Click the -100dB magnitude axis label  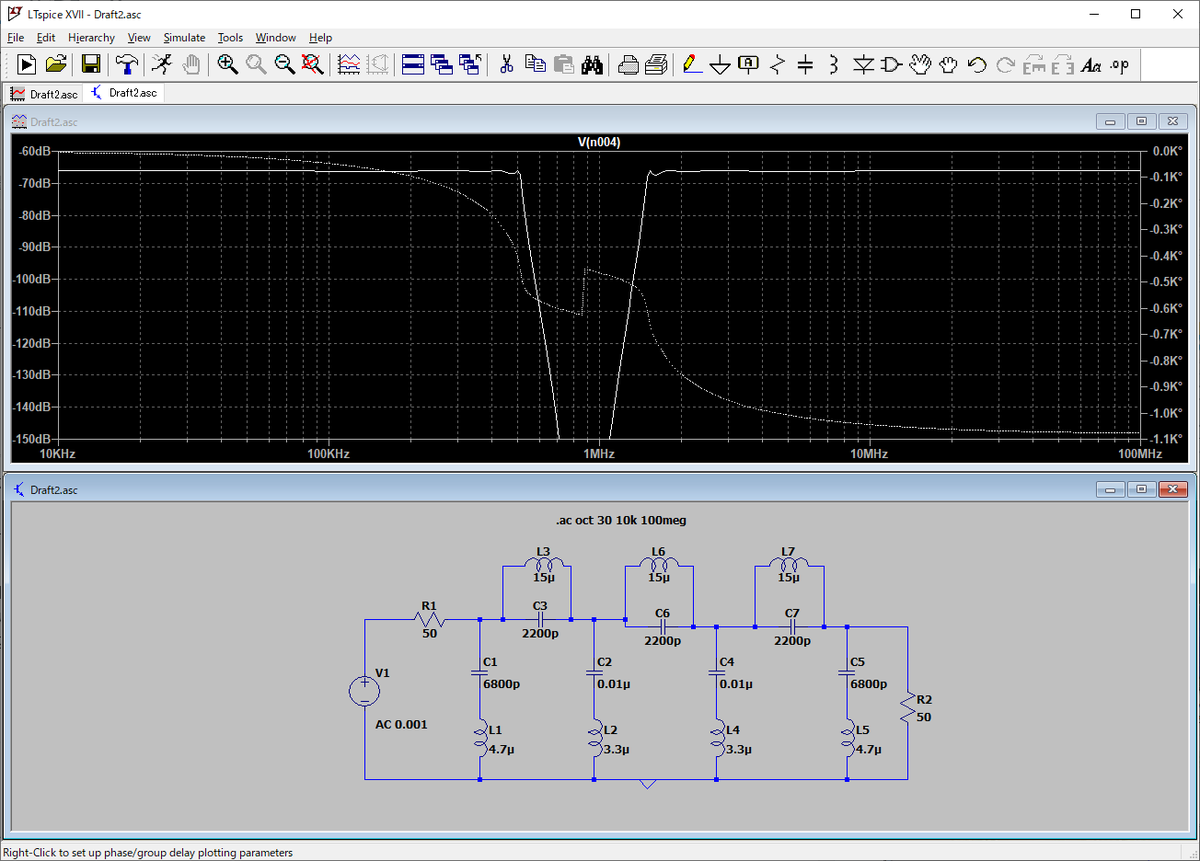tap(33, 279)
